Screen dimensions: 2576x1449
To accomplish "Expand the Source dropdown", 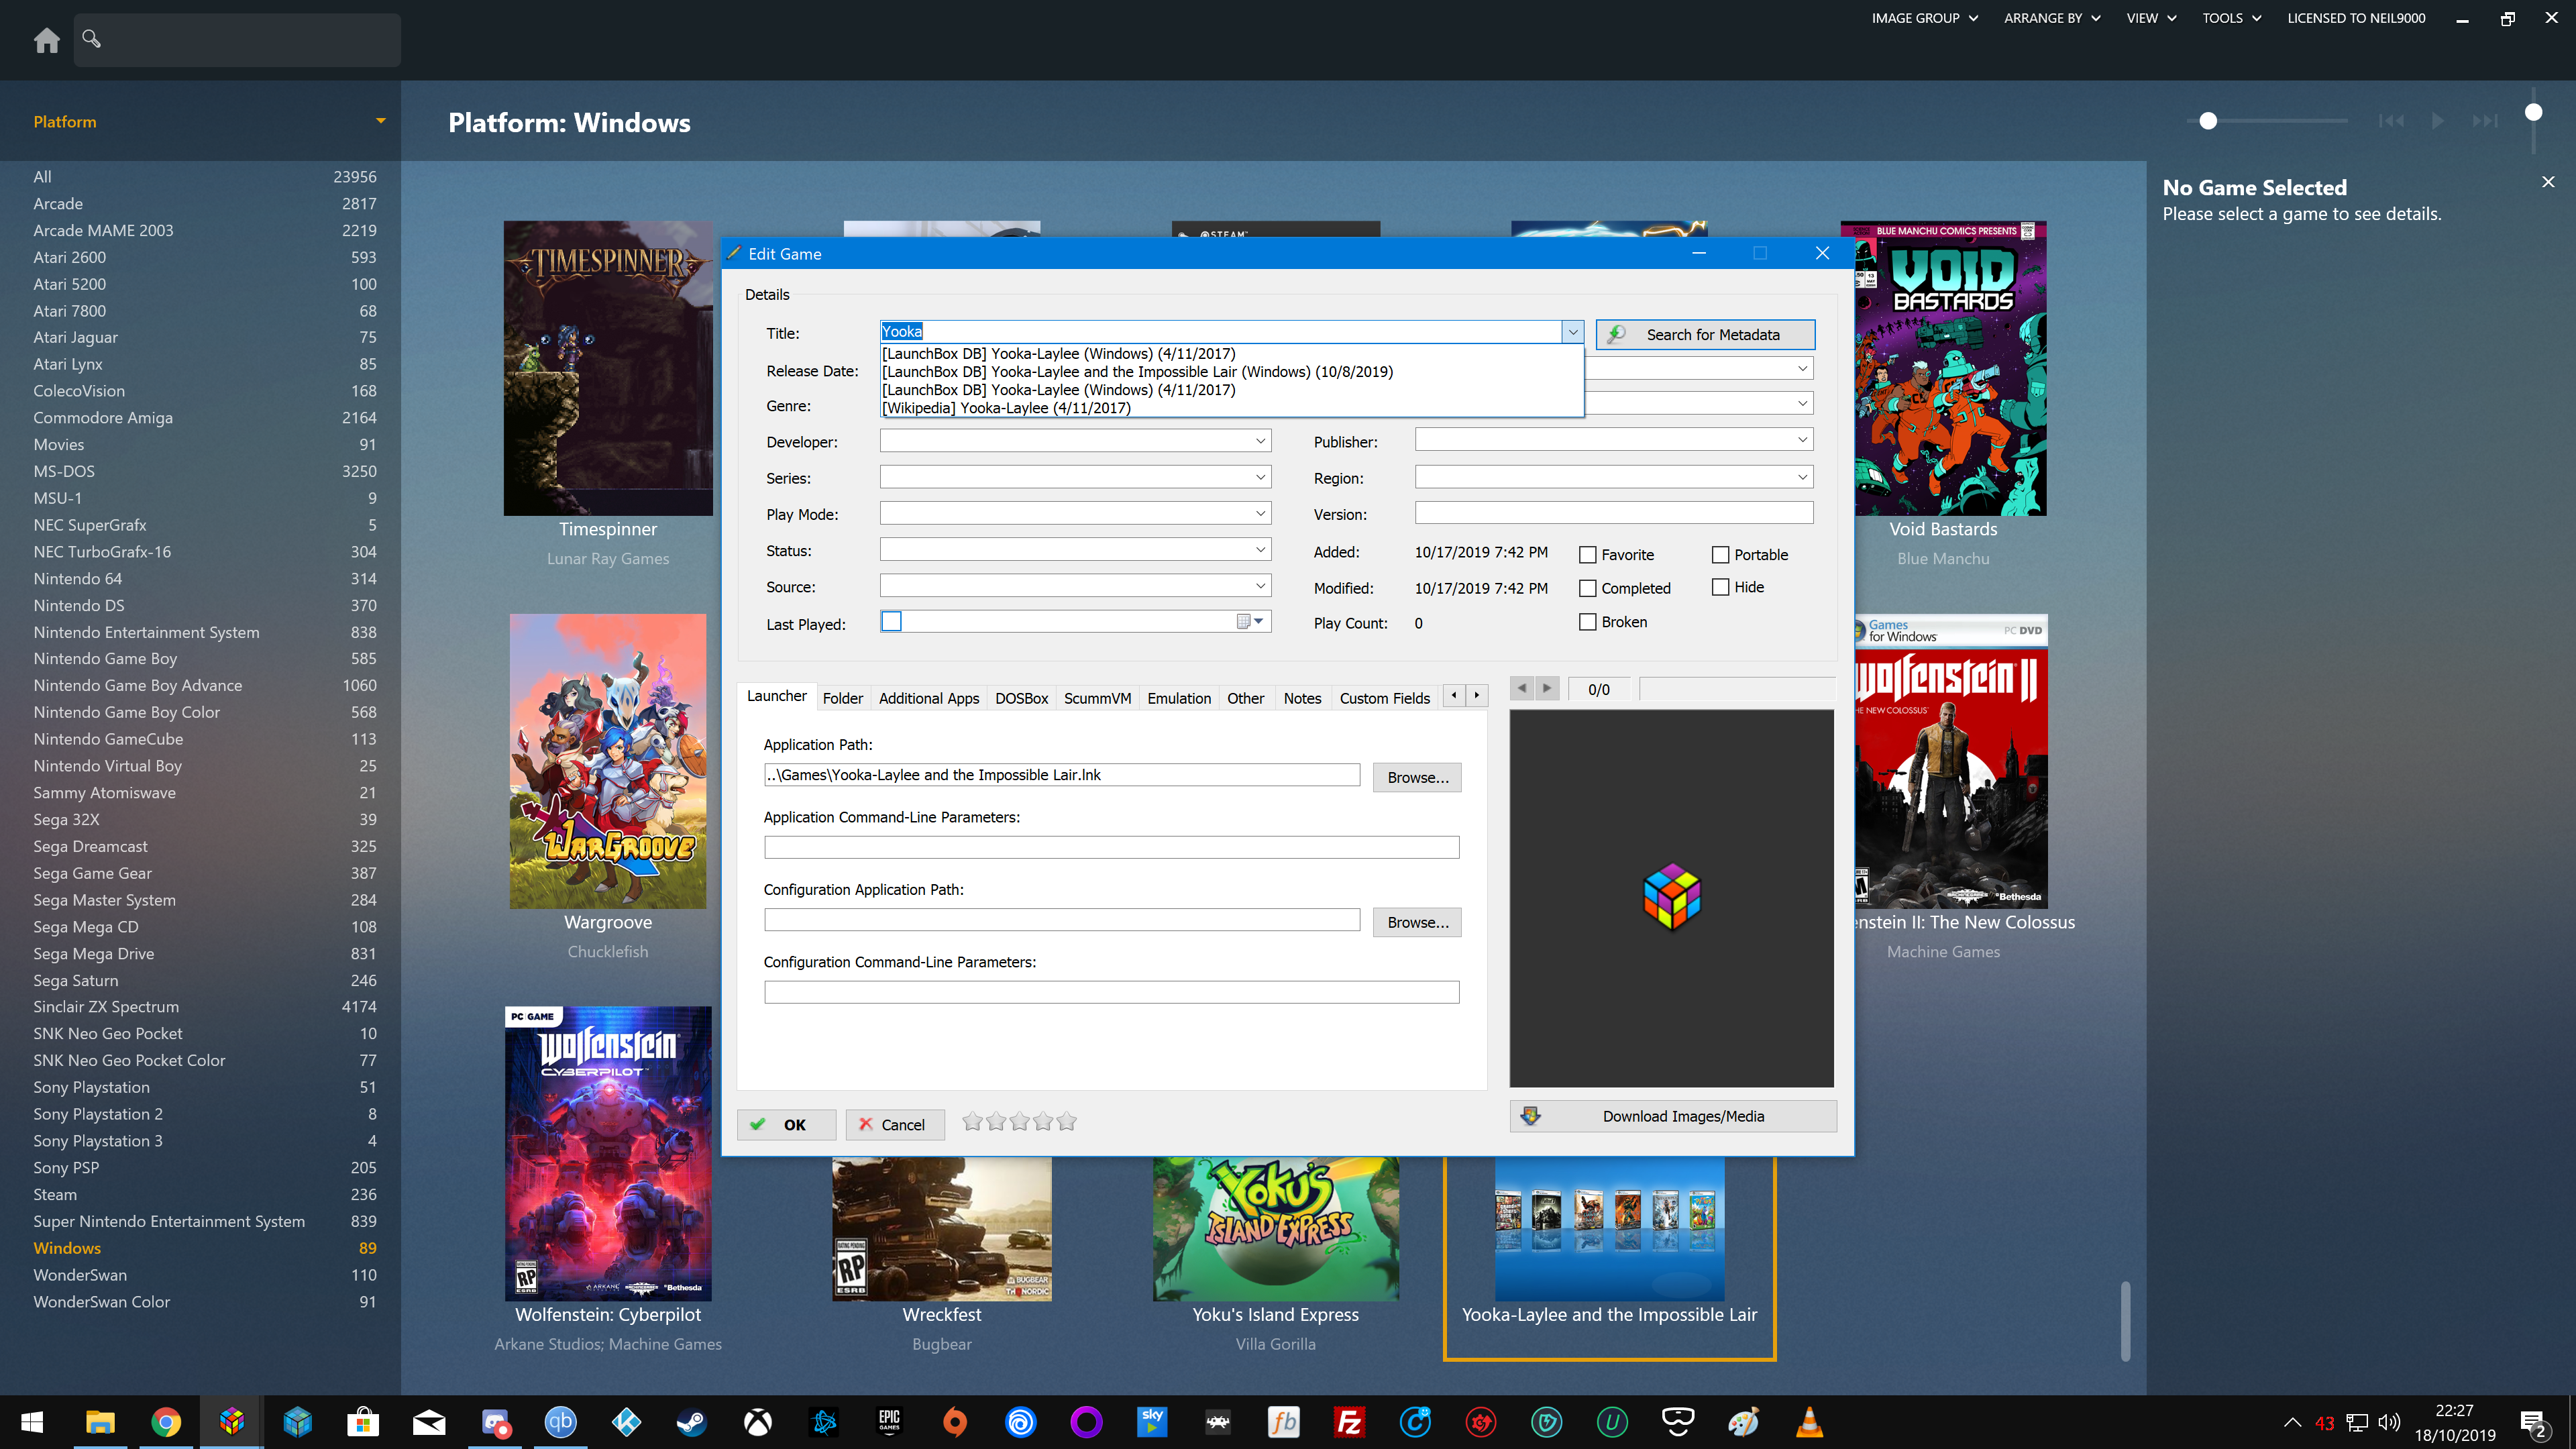I will click(x=1260, y=585).
